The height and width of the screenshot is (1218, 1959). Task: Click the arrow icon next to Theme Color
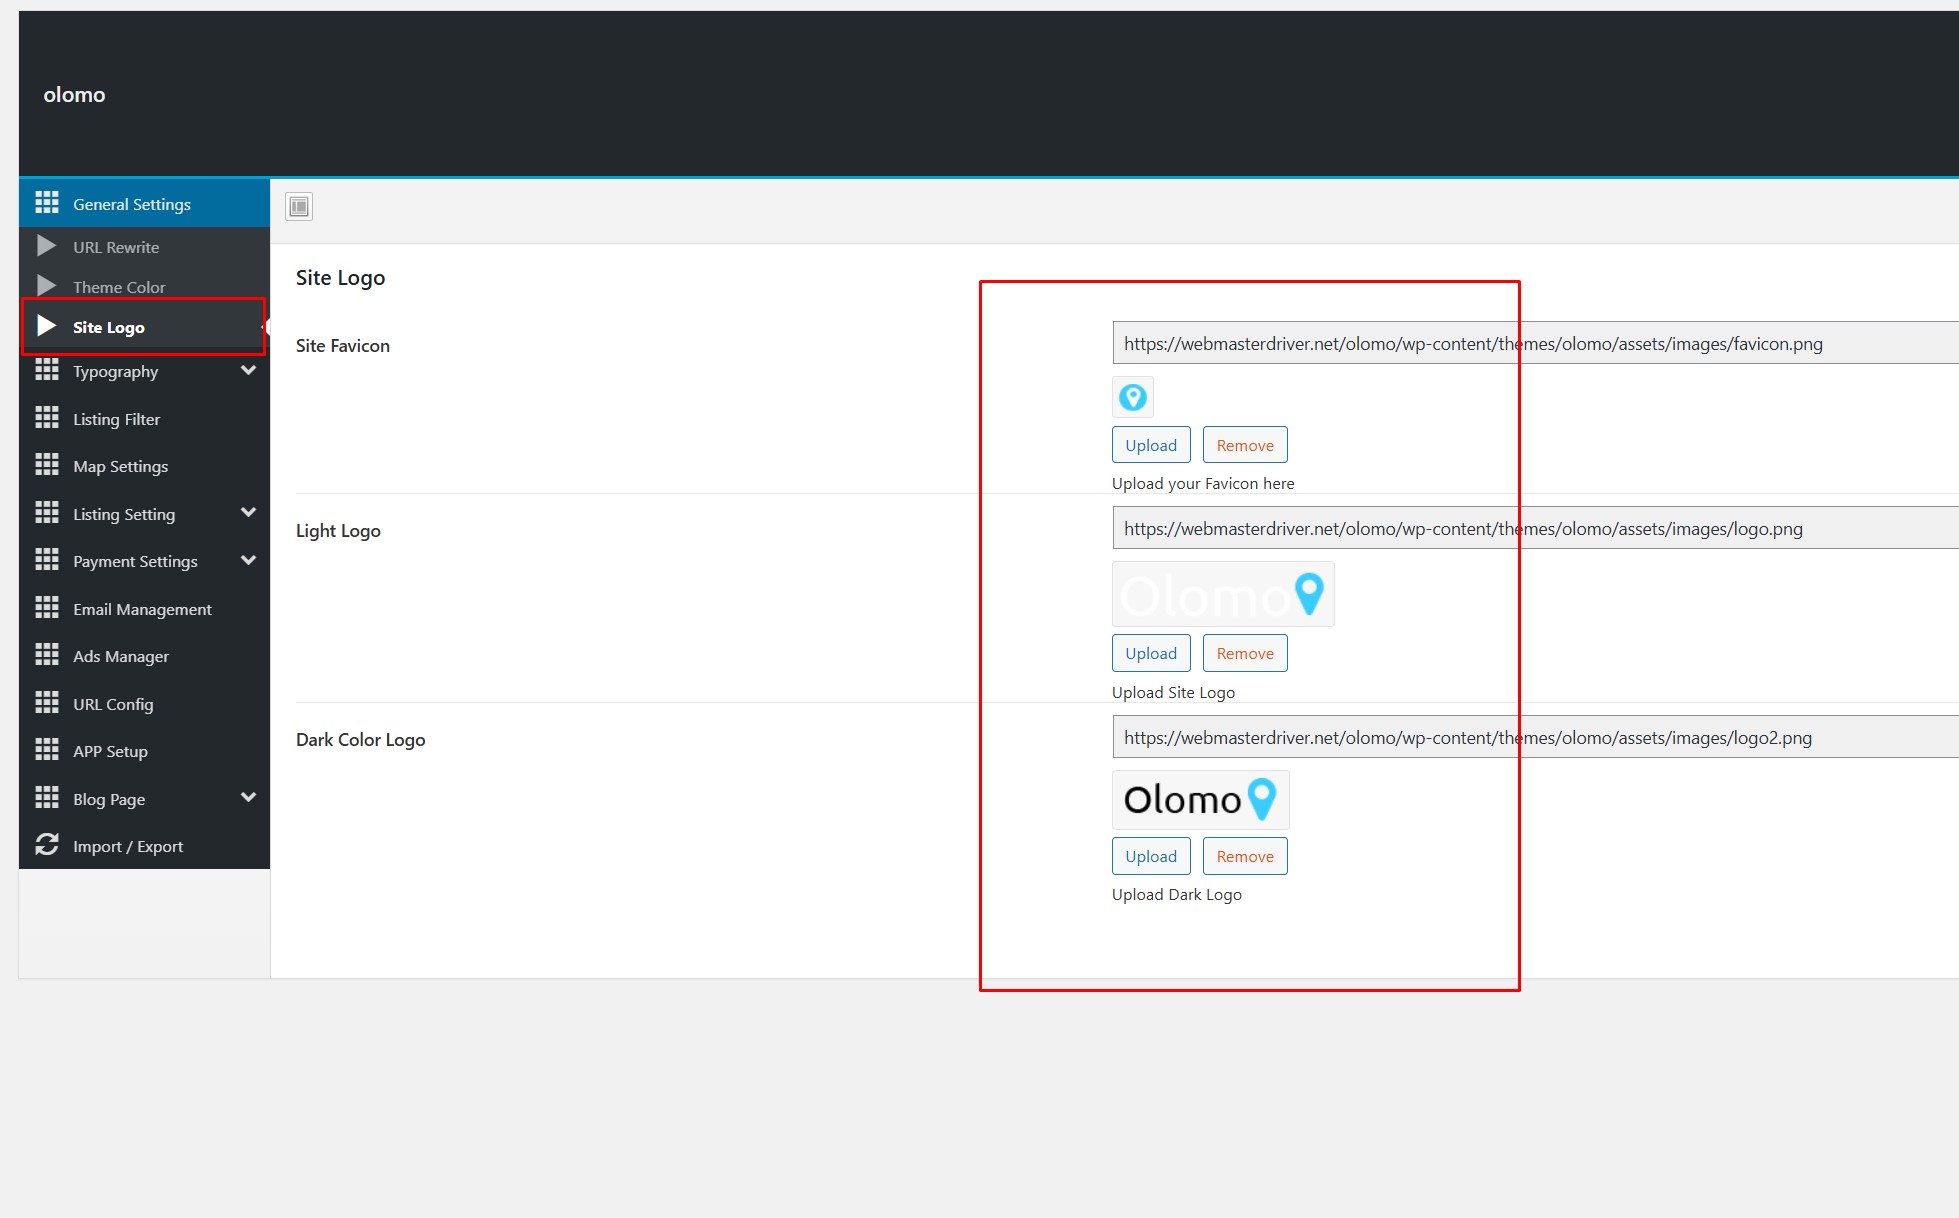(x=46, y=286)
